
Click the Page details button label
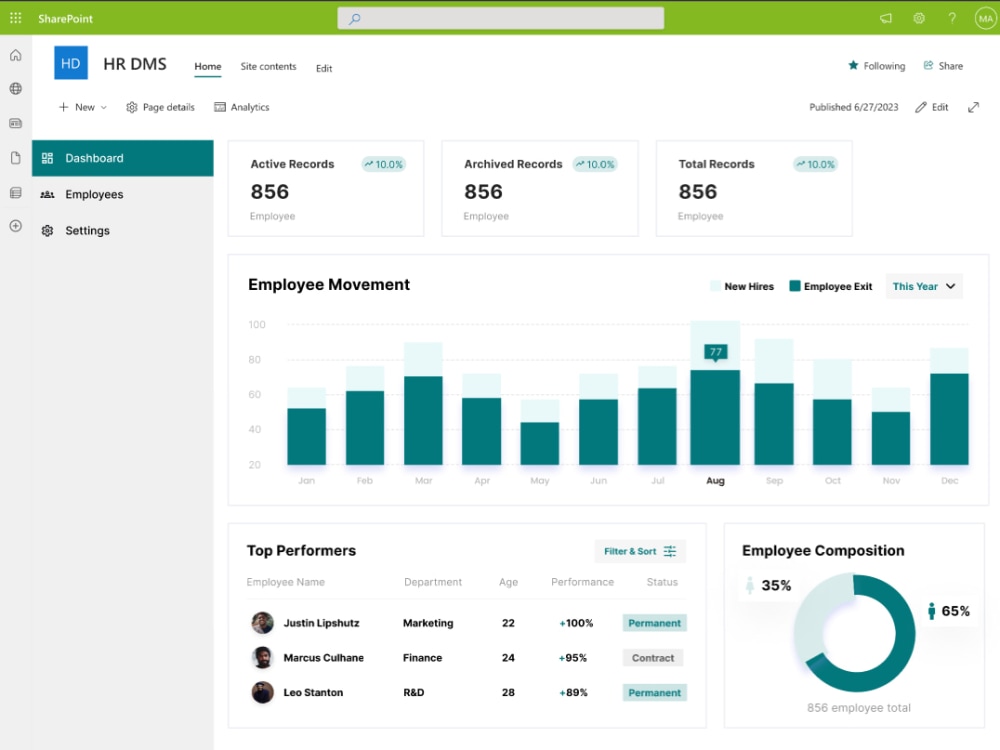coord(168,107)
